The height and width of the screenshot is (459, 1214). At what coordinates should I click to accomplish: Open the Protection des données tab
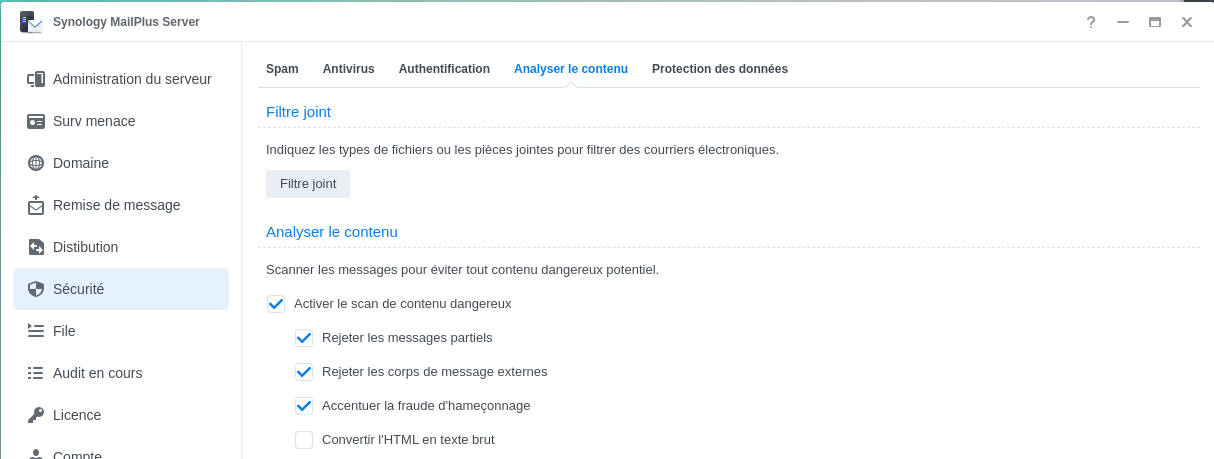(x=720, y=69)
